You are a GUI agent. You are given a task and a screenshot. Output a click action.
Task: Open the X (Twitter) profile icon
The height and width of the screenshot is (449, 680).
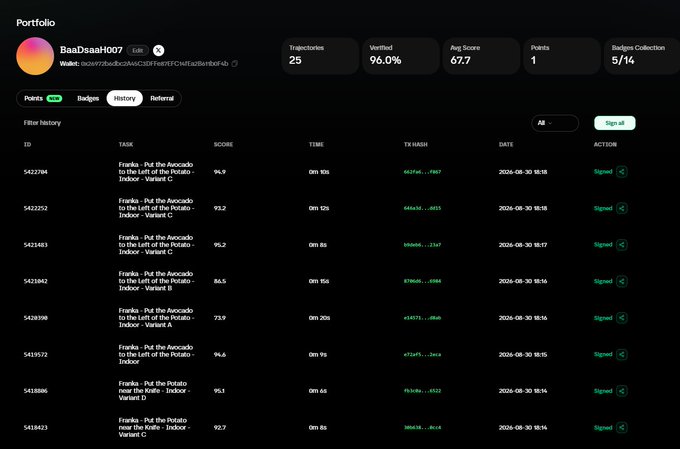tap(159, 50)
